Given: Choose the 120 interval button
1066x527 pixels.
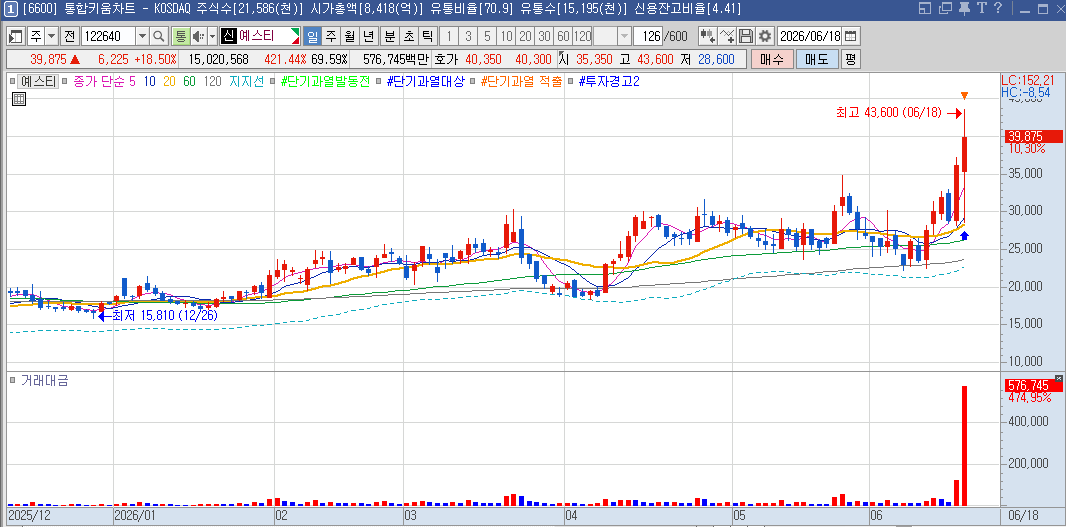Looking at the screenshot, I should click(583, 36).
